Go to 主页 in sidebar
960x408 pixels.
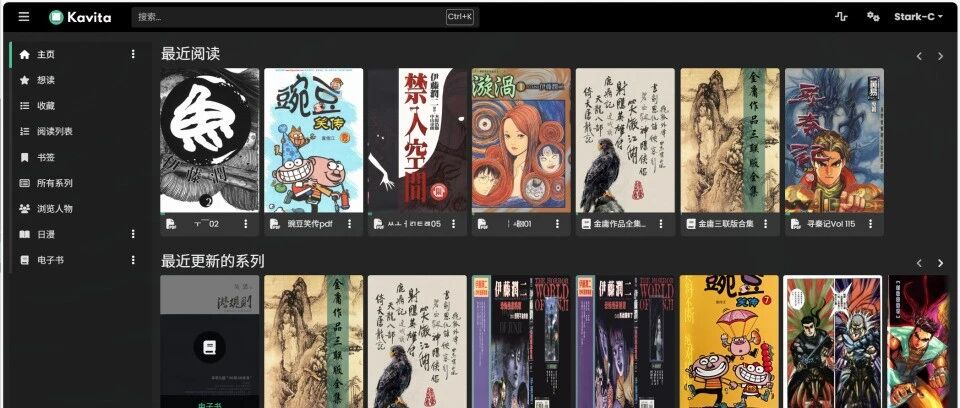point(46,55)
